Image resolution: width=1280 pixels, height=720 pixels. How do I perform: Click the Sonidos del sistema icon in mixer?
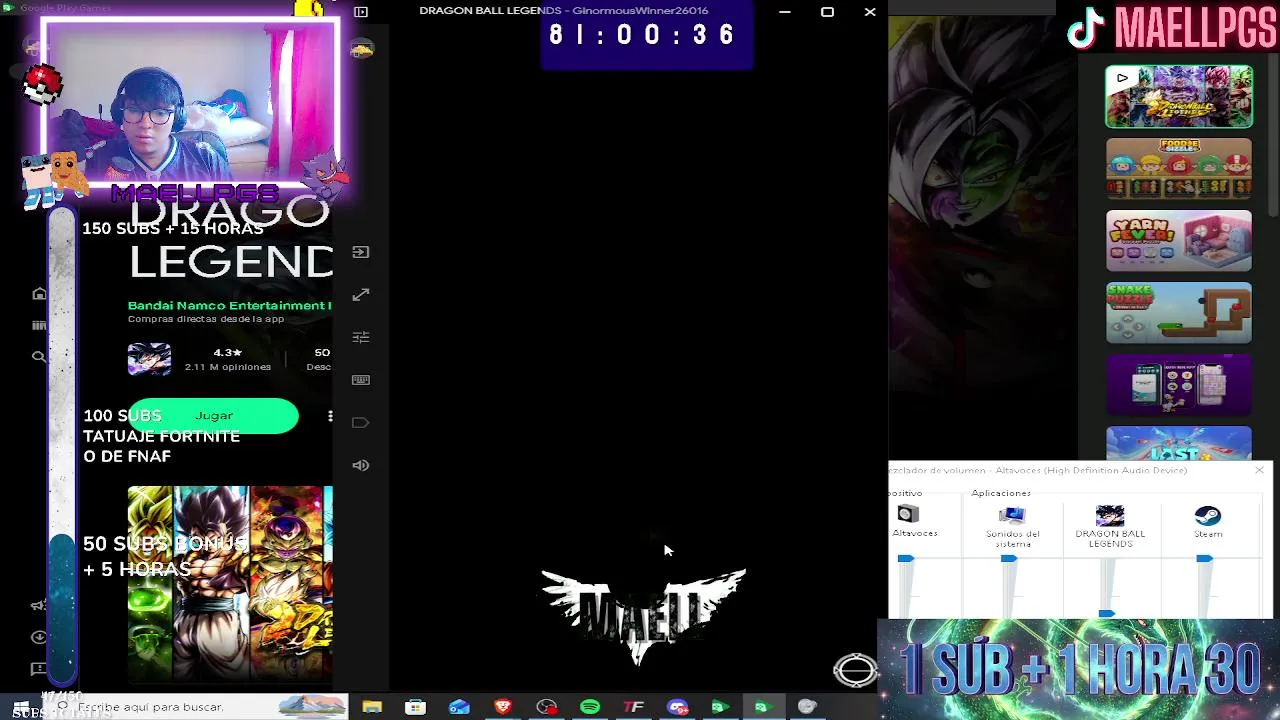point(1012,515)
